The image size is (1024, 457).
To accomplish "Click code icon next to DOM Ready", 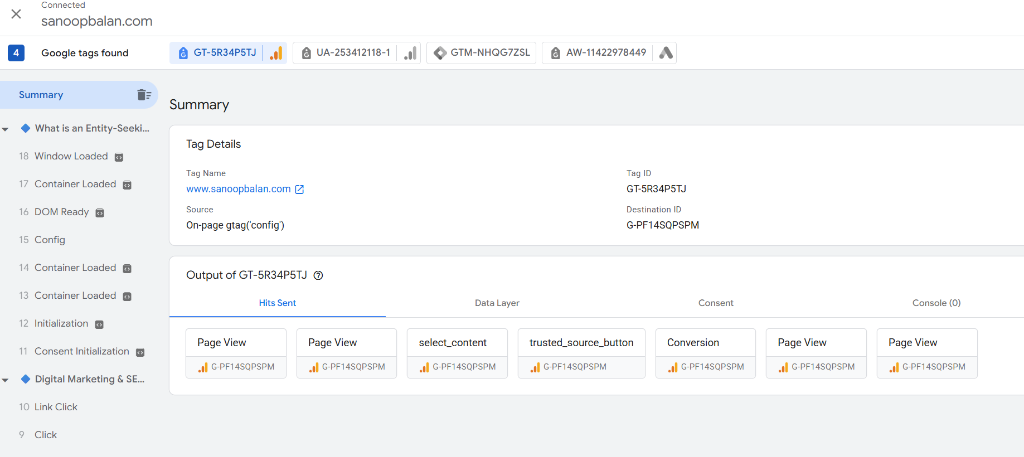I will 100,213.
